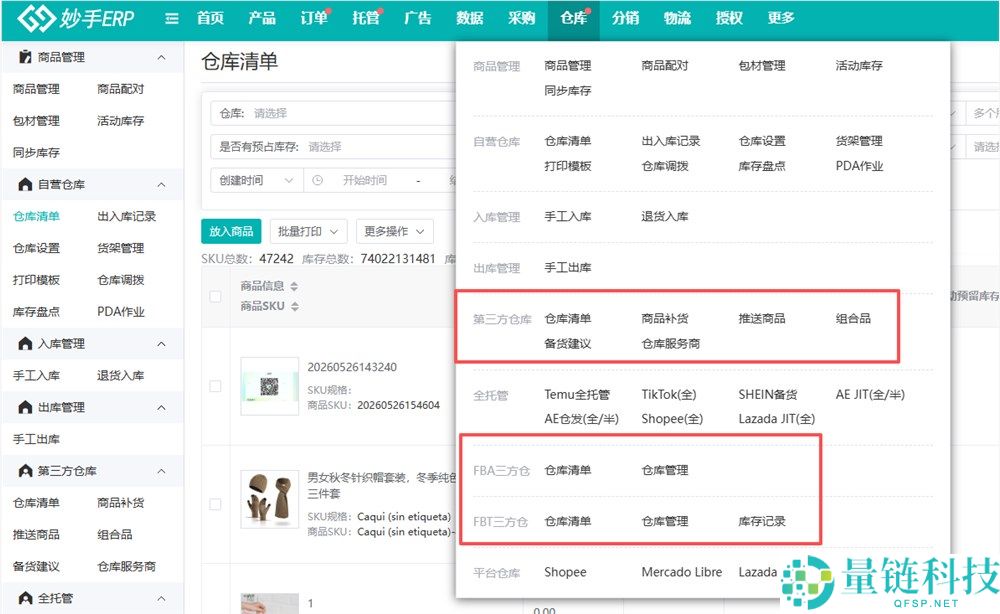Tick the select-all checkbox in table header
The width and height of the screenshot is (1000, 614).
[x=216, y=296]
